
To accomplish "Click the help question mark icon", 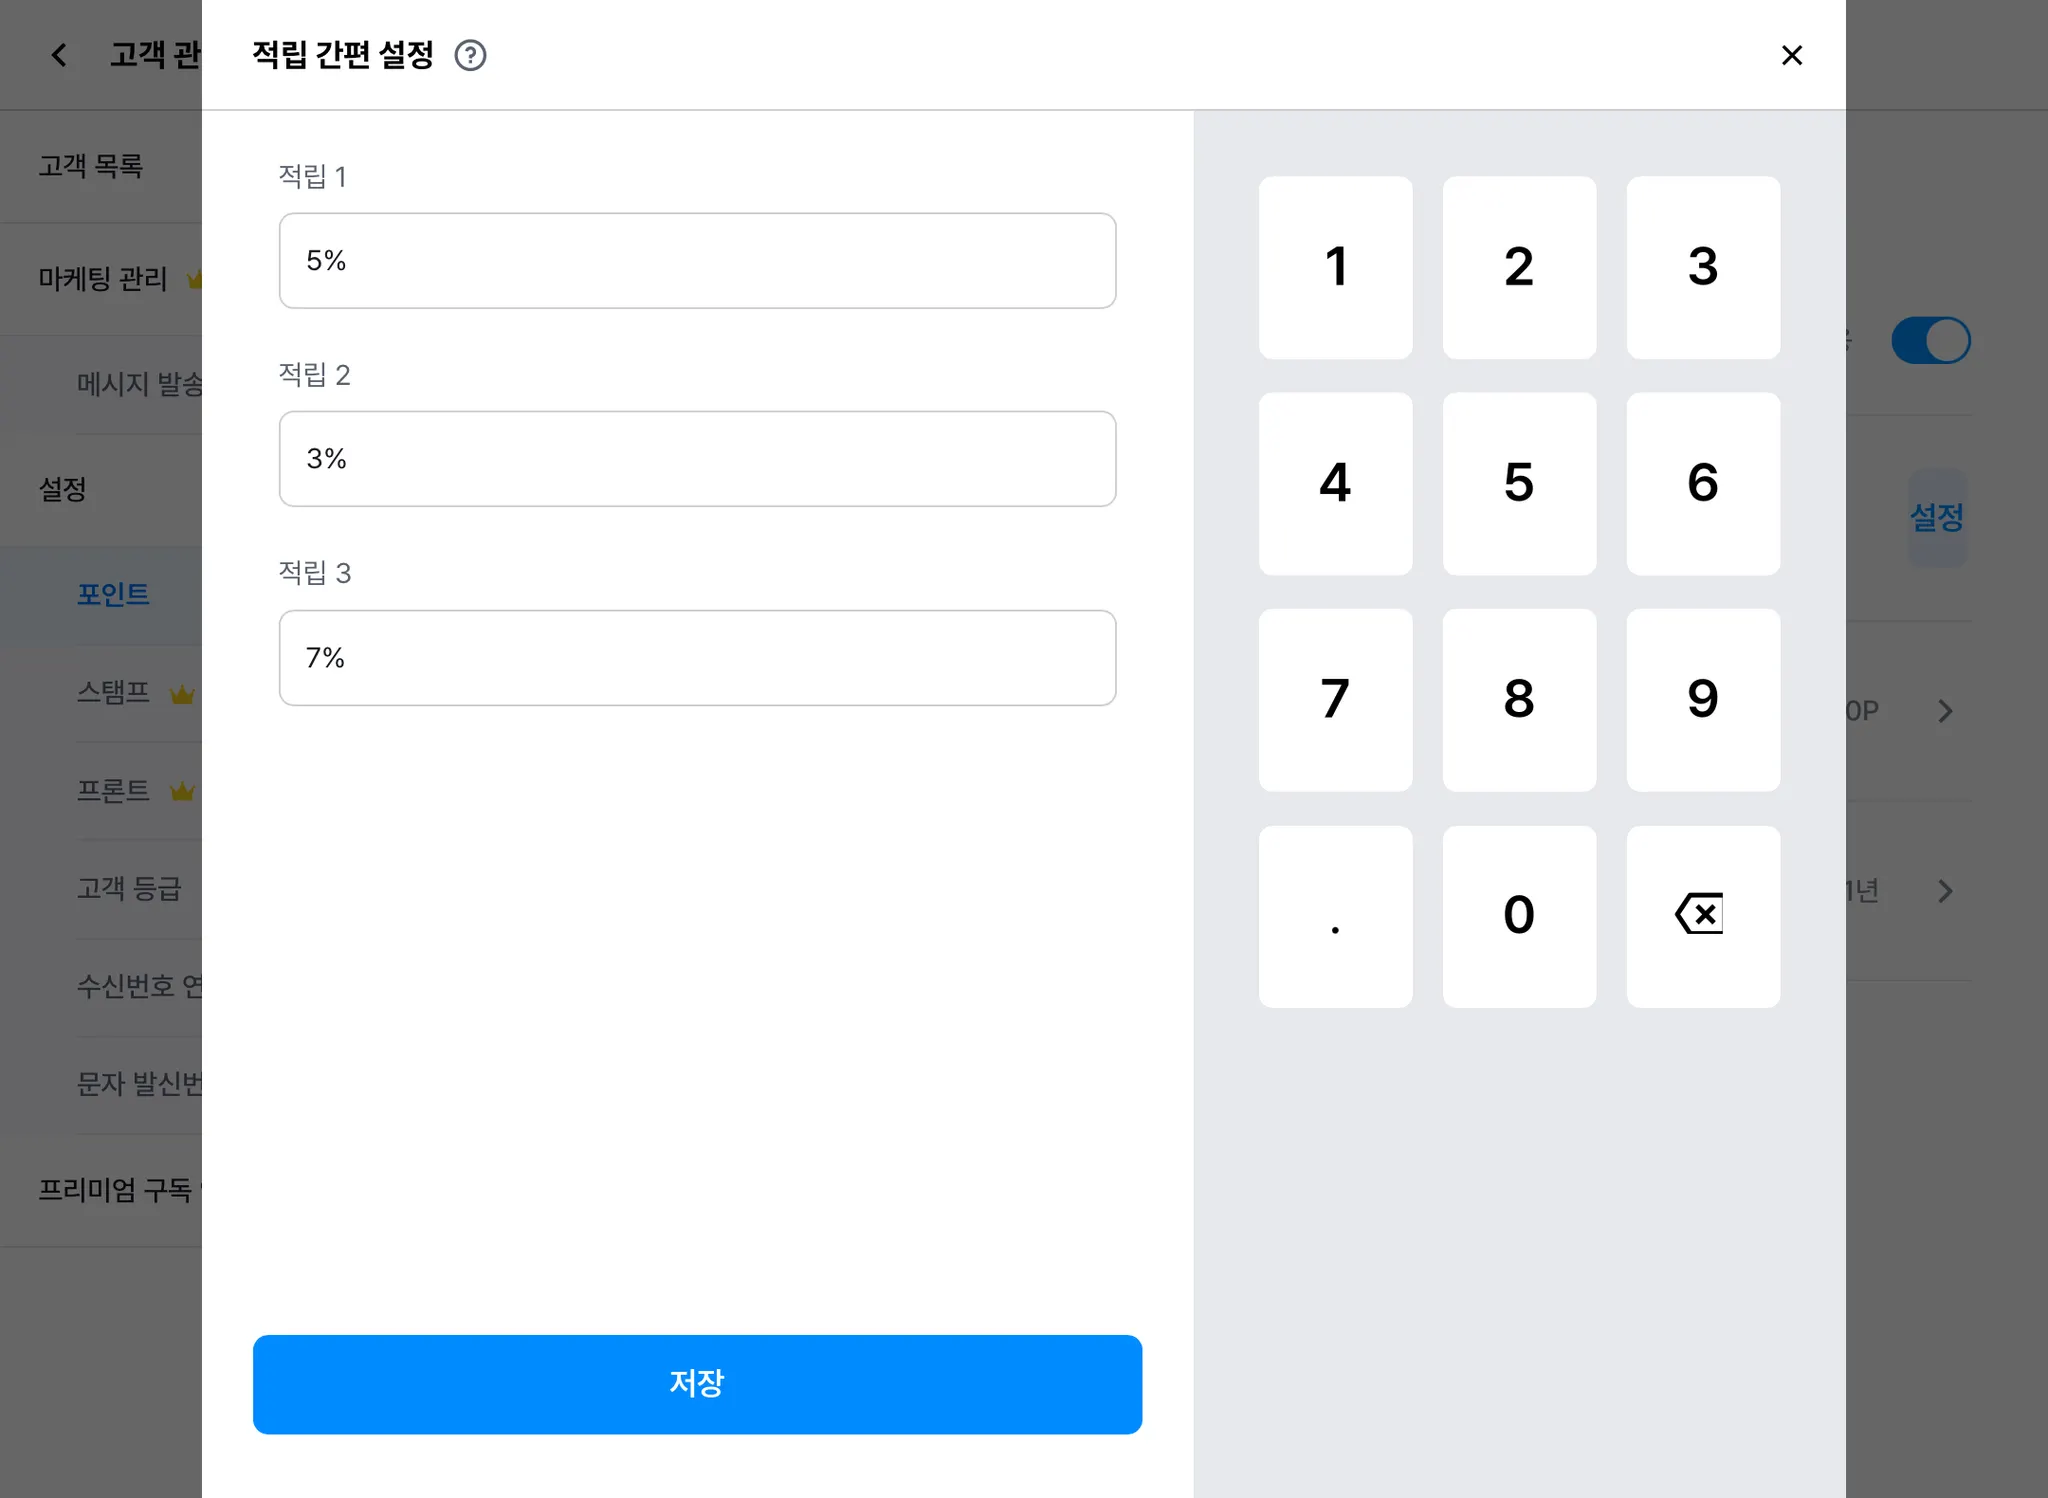I will 470,55.
